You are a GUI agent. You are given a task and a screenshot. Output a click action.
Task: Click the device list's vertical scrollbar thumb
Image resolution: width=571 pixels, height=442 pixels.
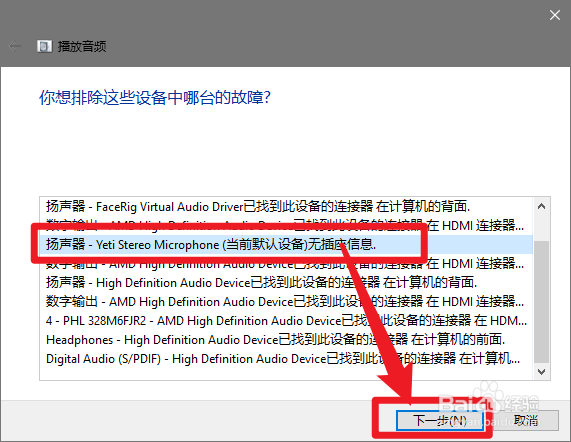coord(542,302)
